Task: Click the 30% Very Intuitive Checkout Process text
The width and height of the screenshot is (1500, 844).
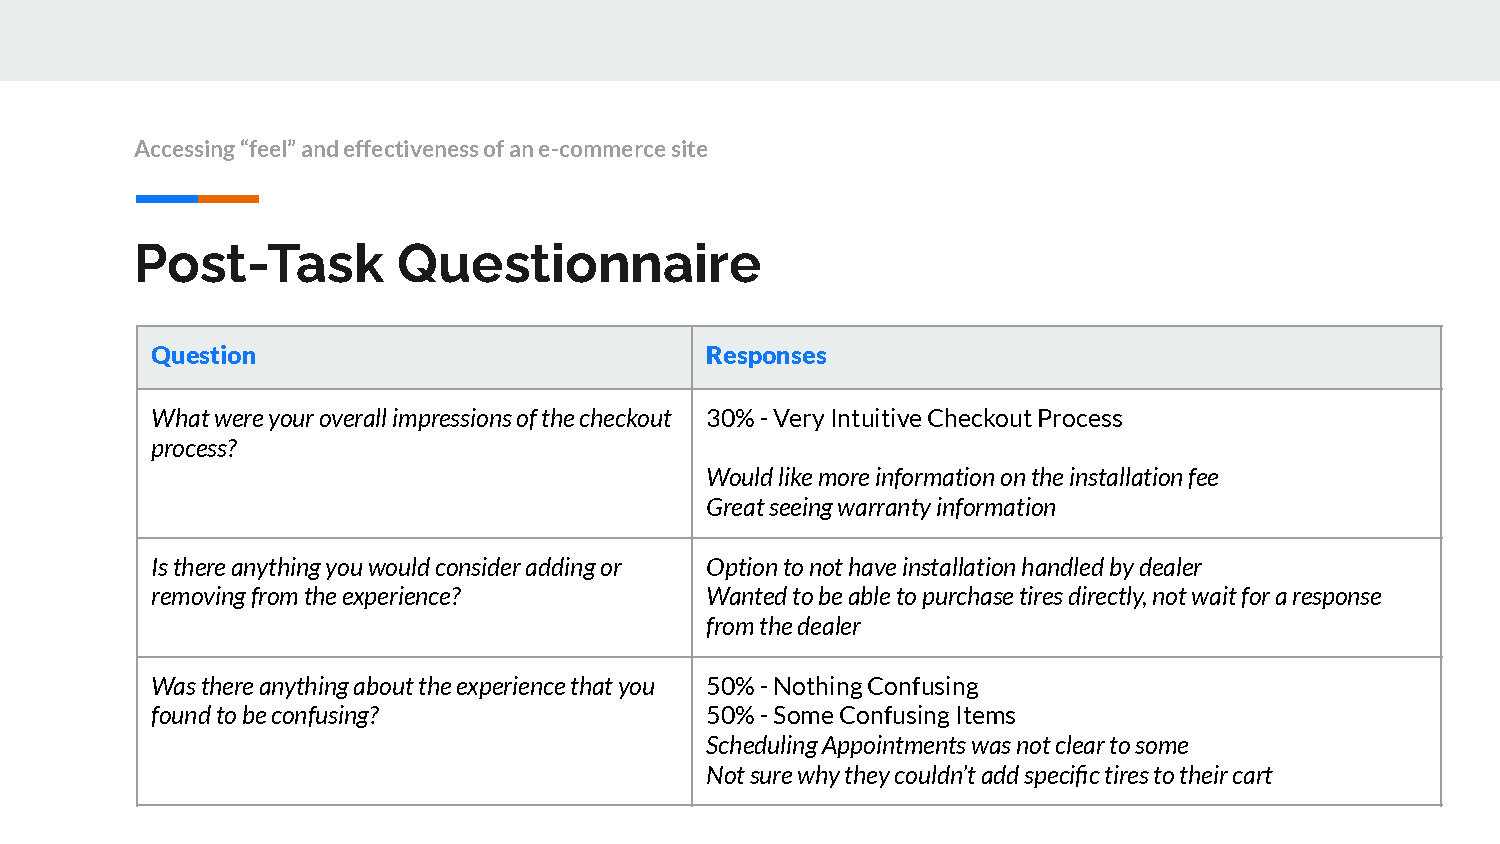Action: [x=914, y=418]
